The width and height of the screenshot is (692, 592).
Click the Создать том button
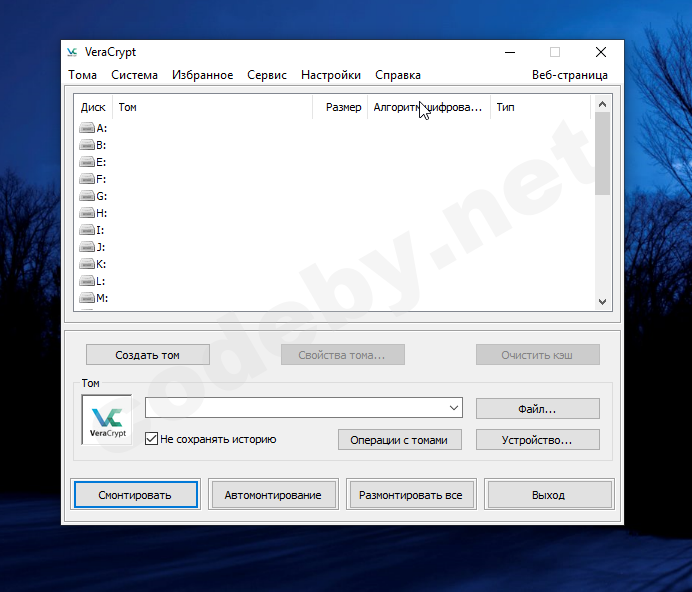click(x=147, y=355)
